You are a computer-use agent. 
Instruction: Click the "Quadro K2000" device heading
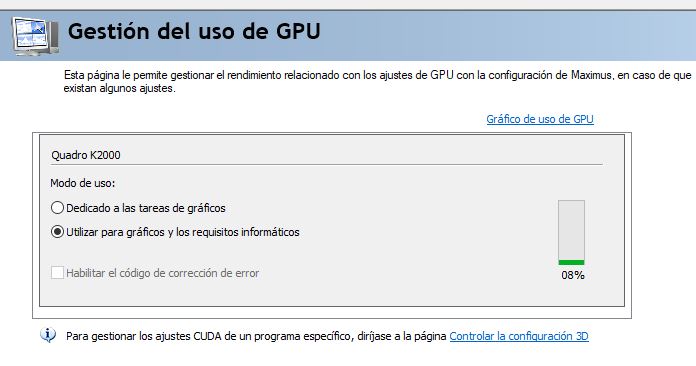pos(86,155)
